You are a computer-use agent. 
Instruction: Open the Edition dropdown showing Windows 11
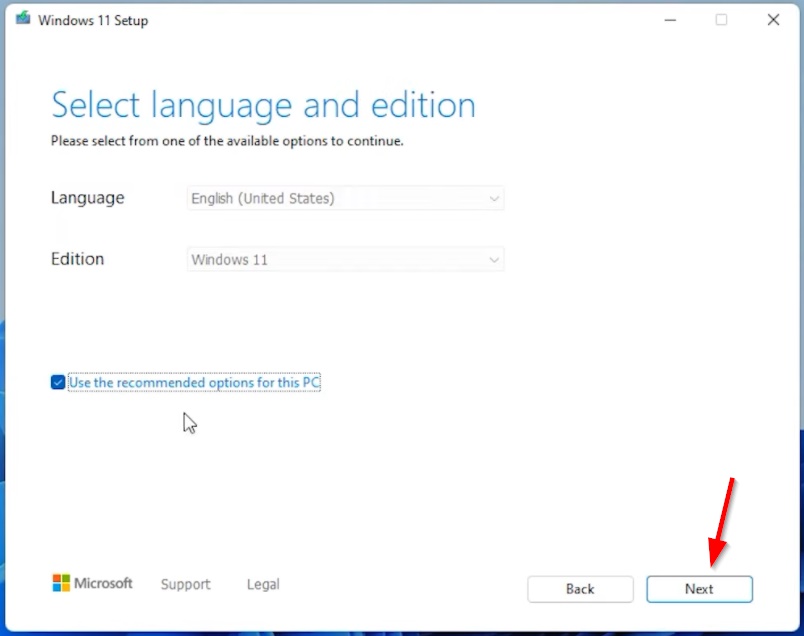tap(346, 260)
